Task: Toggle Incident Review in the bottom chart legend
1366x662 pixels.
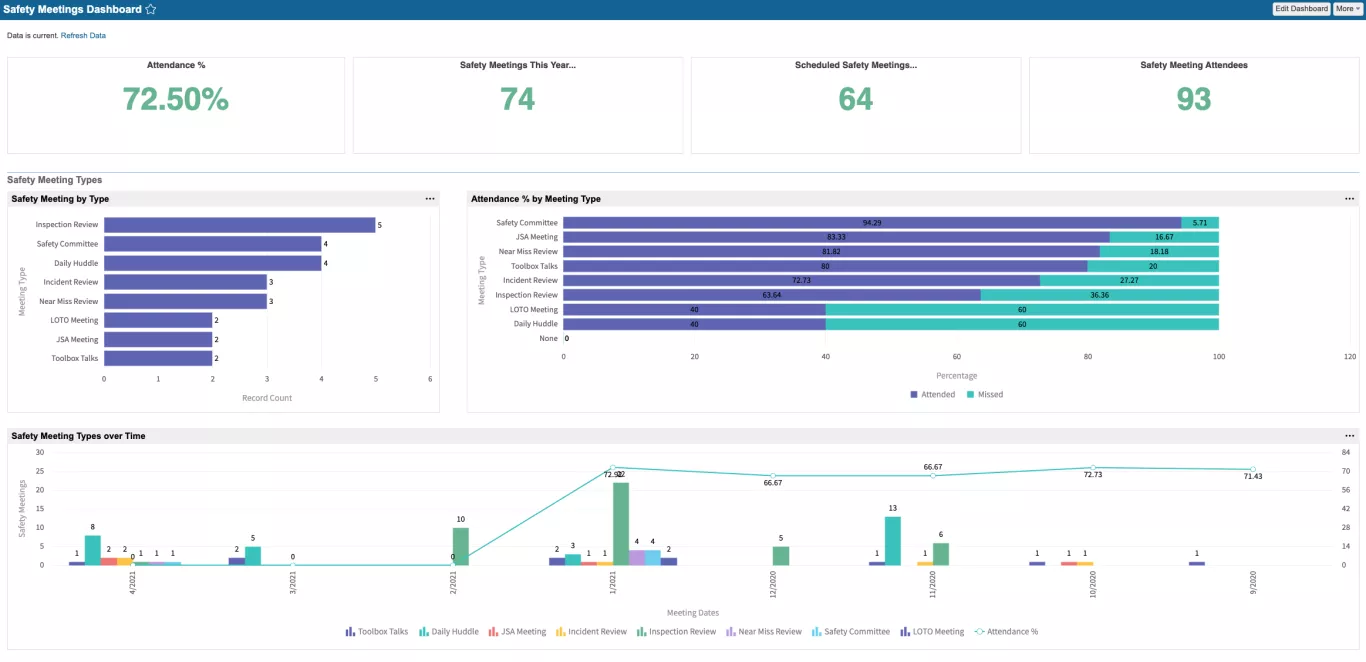Action: pos(591,632)
